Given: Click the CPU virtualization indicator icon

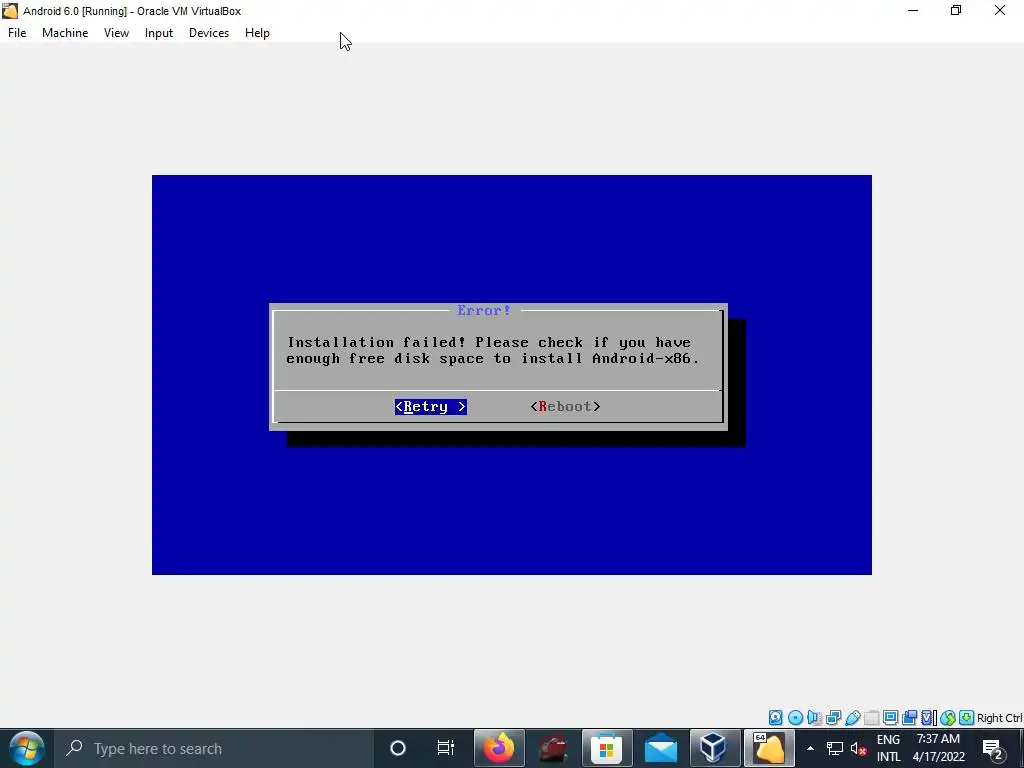Looking at the screenshot, I should pos(929,718).
